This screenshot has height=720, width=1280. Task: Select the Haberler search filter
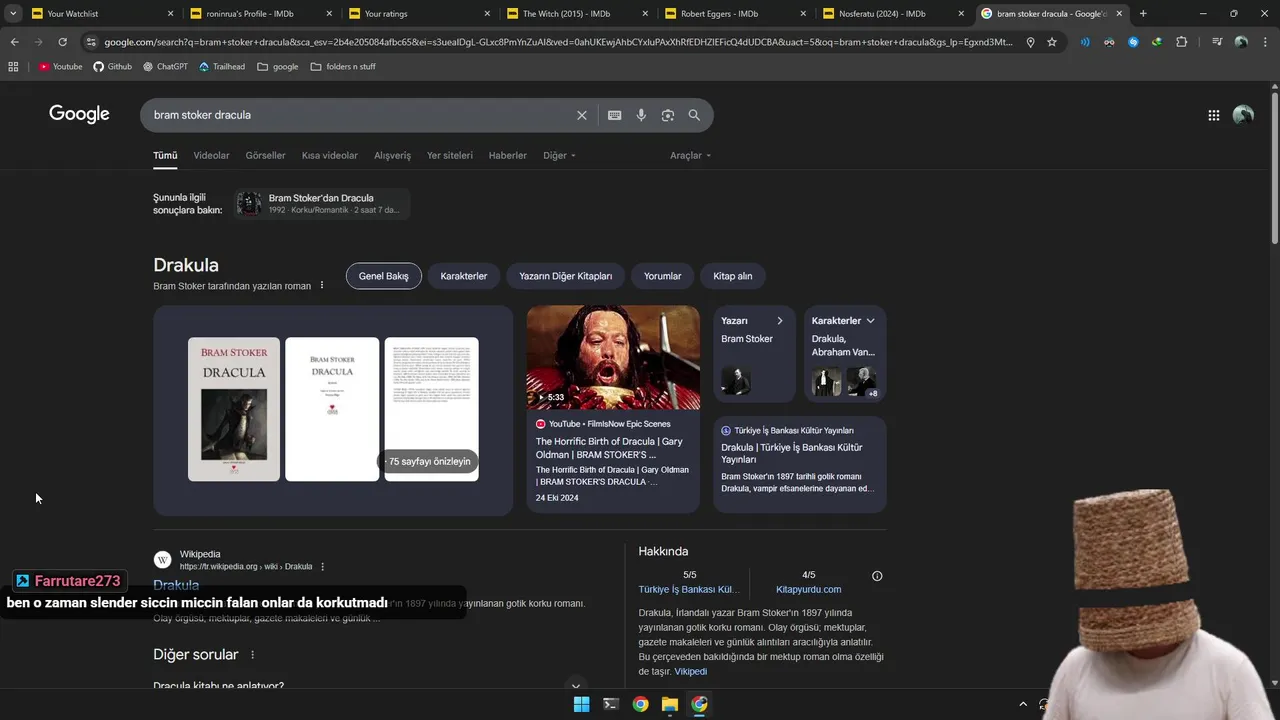pos(507,155)
